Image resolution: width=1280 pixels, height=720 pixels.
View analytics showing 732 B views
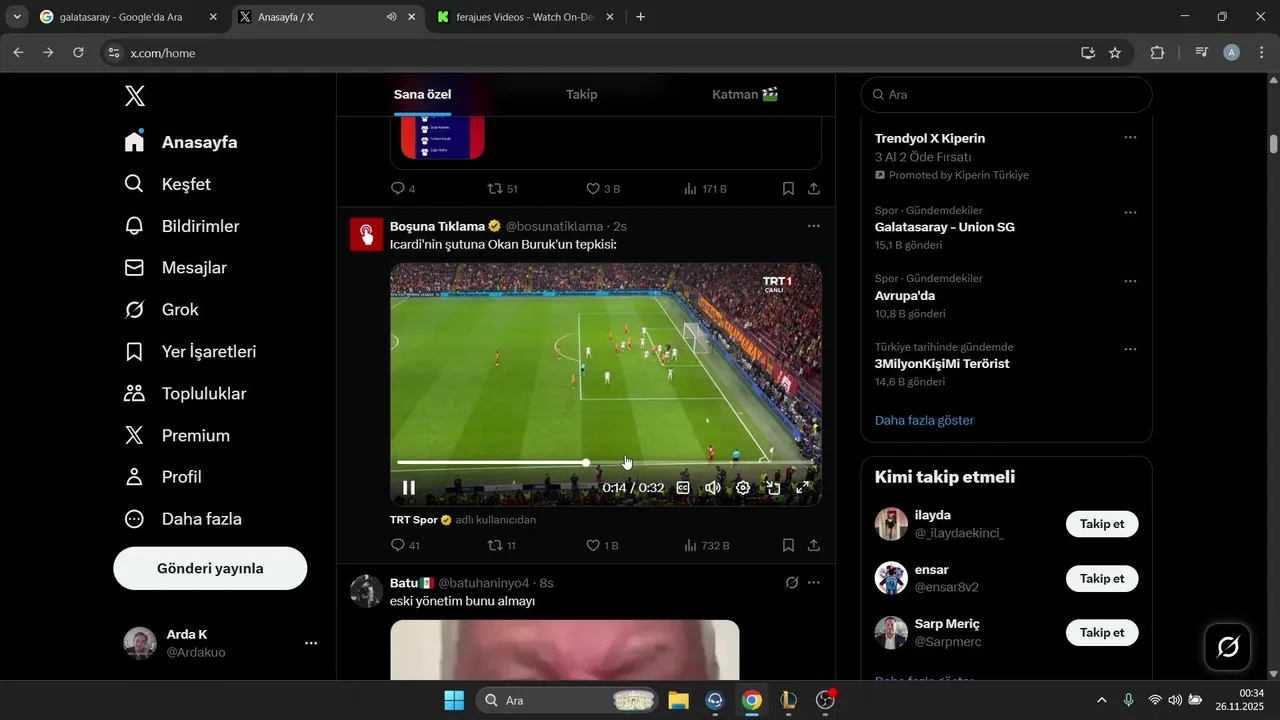click(x=706, y=546)
